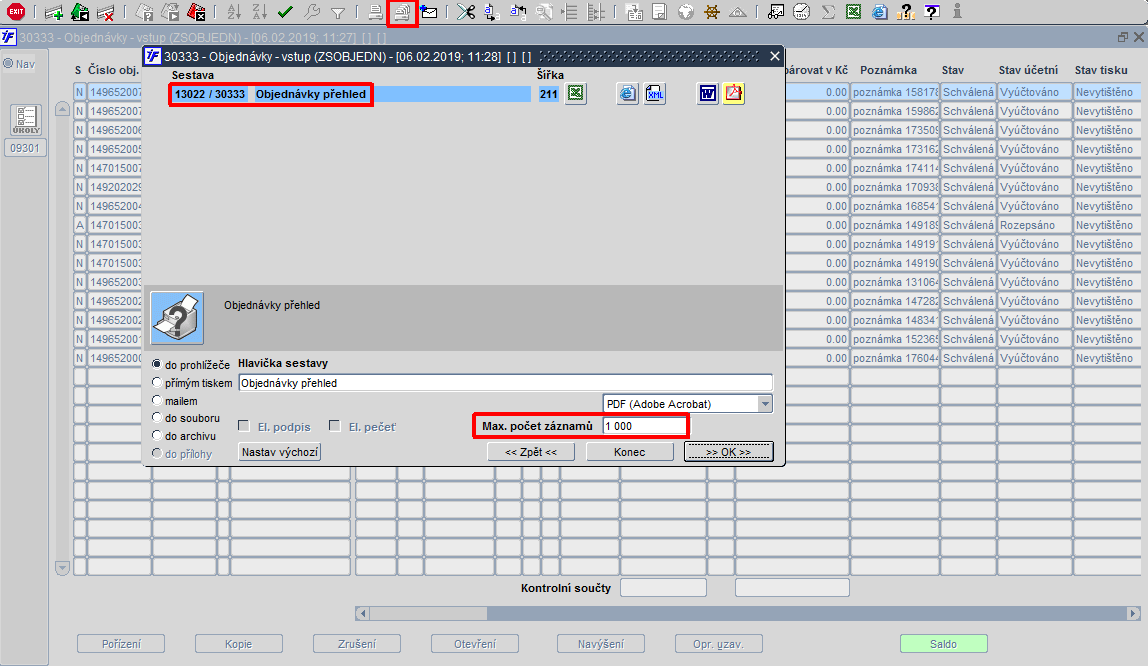Click the Internet Explorer icon in main toolbar
This screenshot has height=666, width=1148.
coord(879,12)
